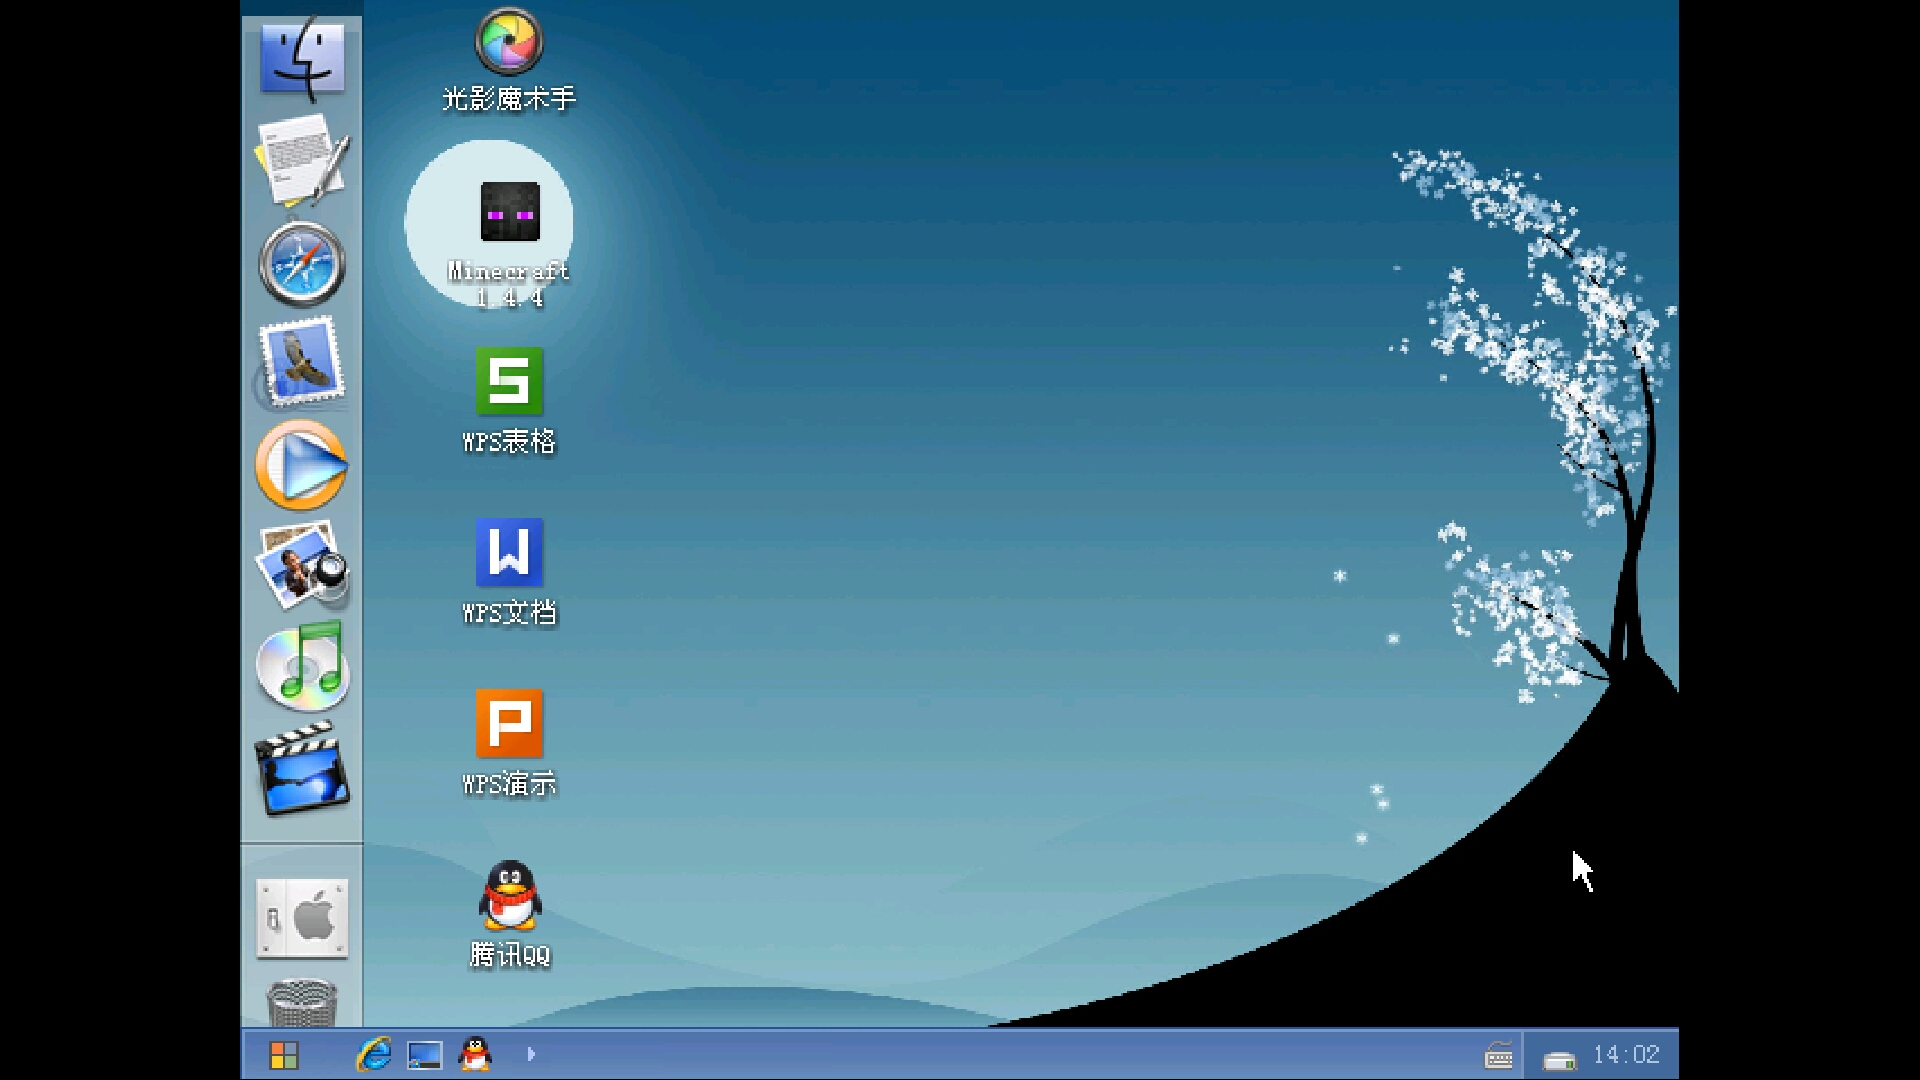Open iMovie clapperboard icon in dock
1920x1080 pixels.
(x=302, y=768)
